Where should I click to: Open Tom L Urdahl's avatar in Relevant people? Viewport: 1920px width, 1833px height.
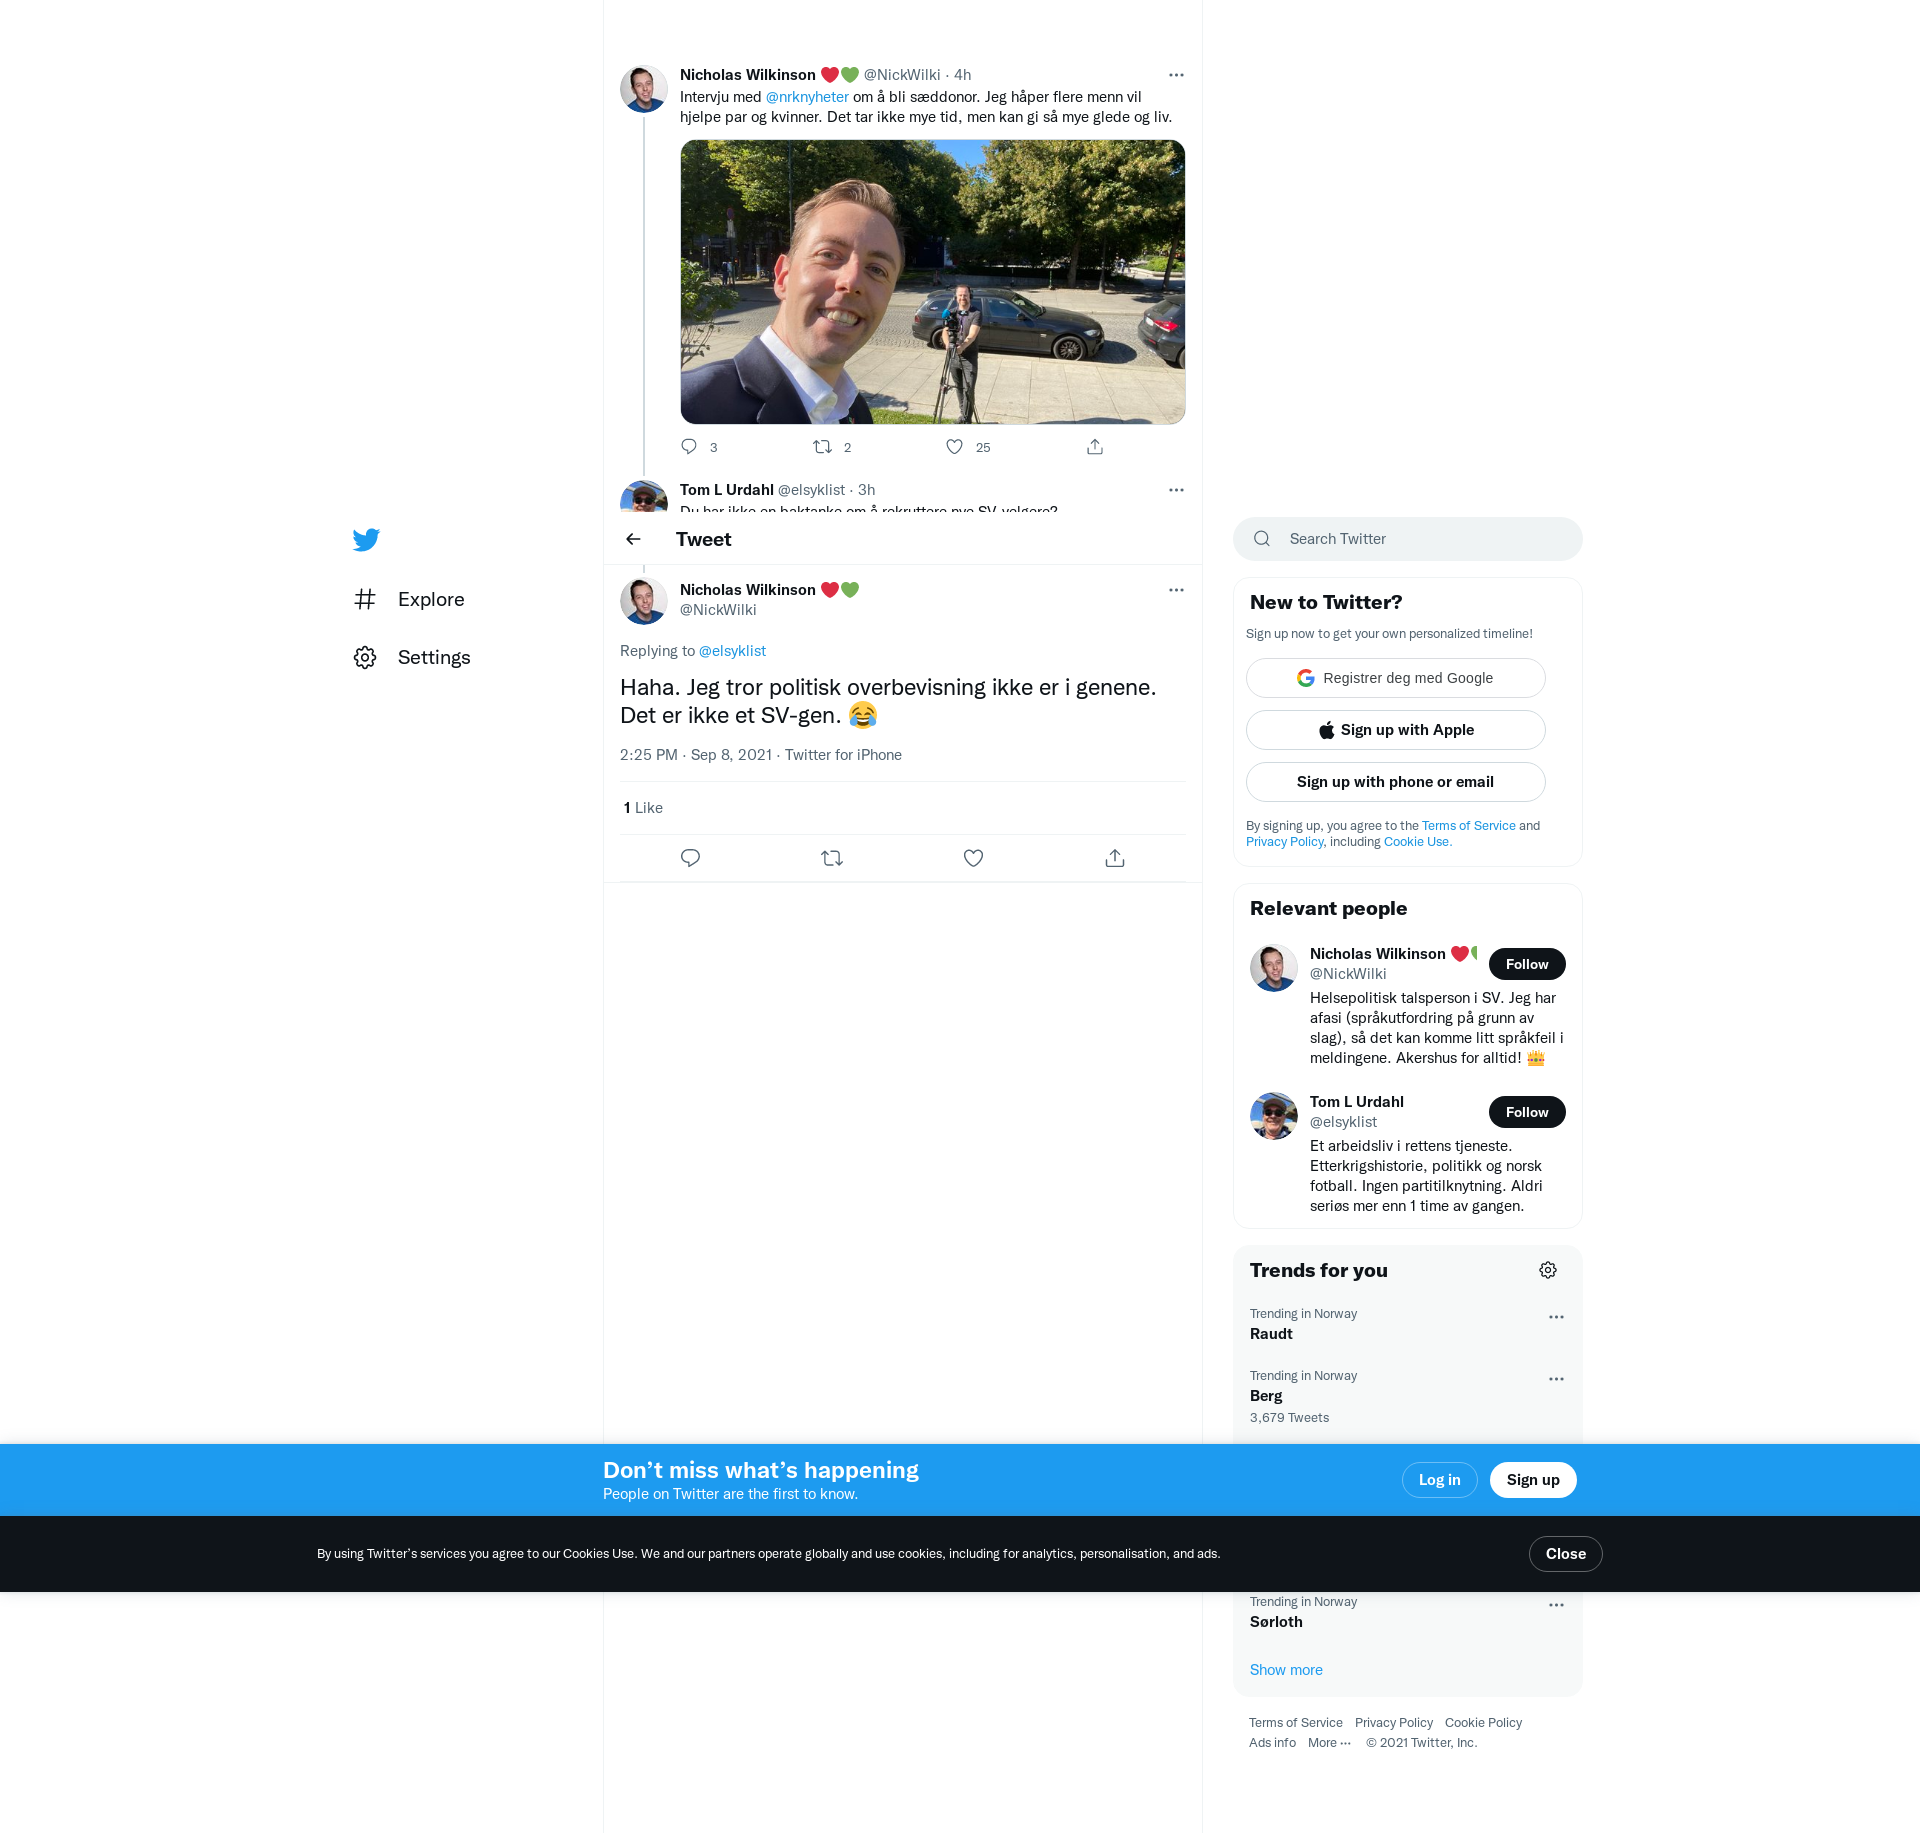point(1274,1116)
